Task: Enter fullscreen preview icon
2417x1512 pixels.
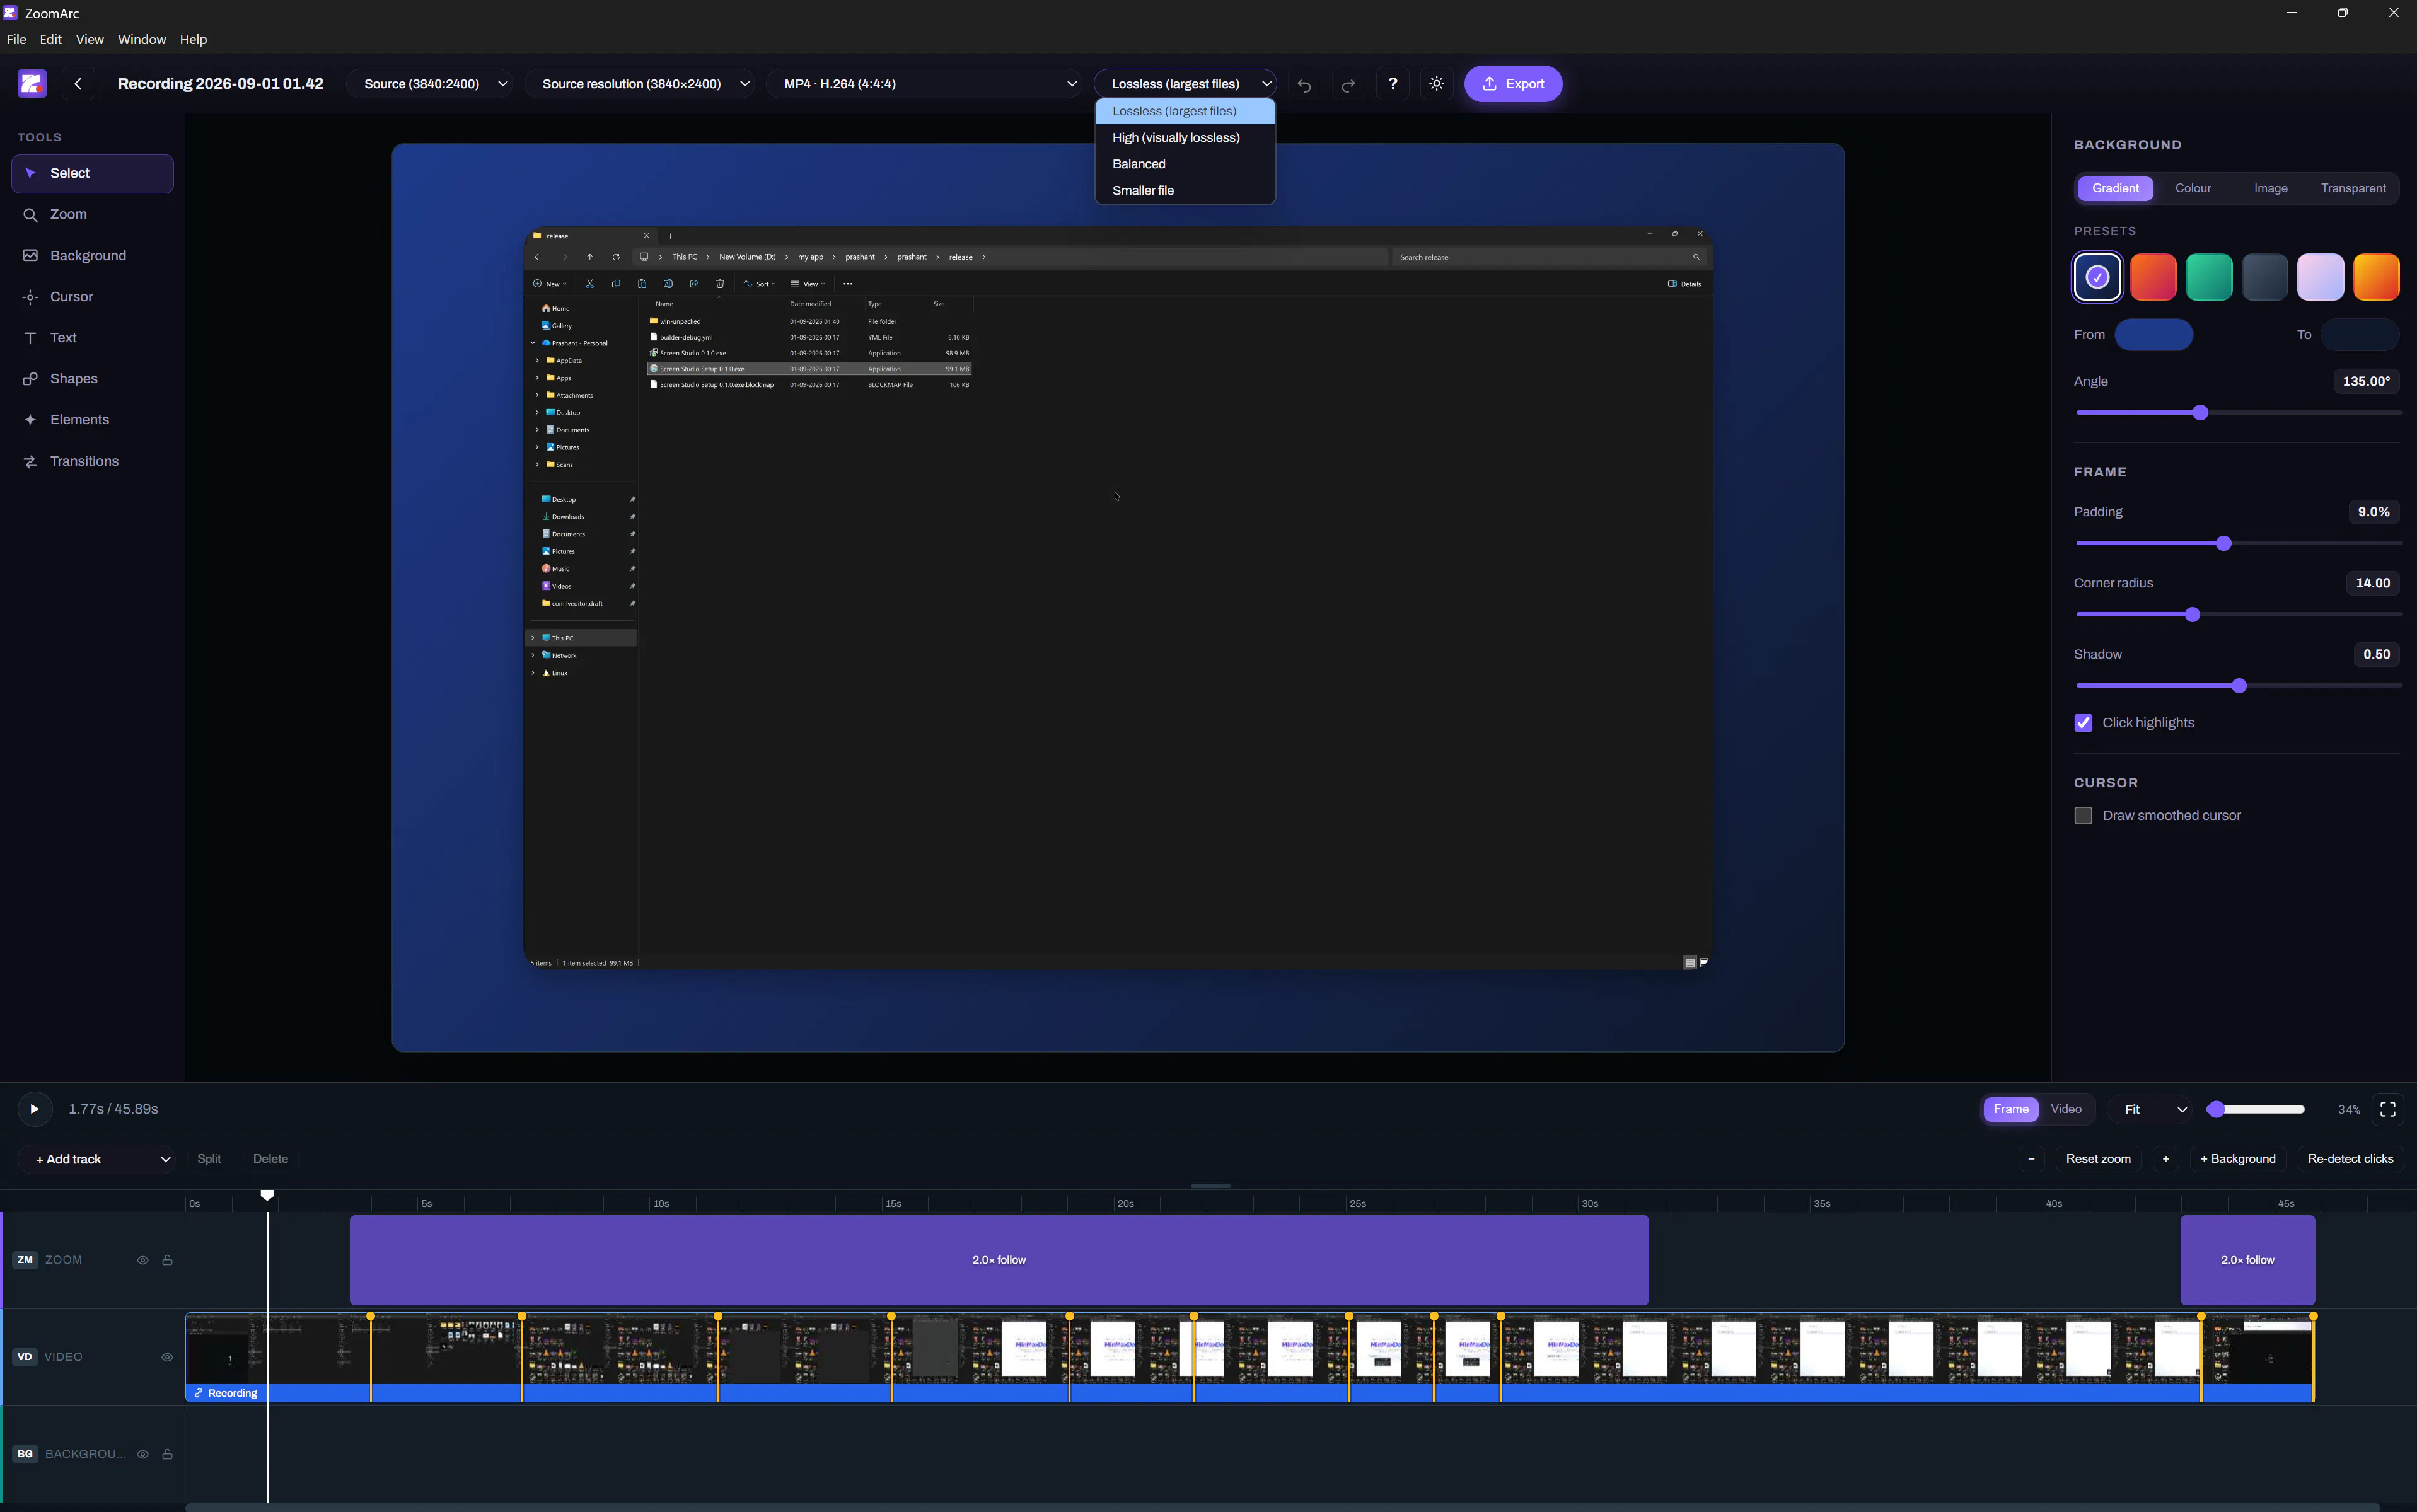Action: (x=2388, y=1109)
